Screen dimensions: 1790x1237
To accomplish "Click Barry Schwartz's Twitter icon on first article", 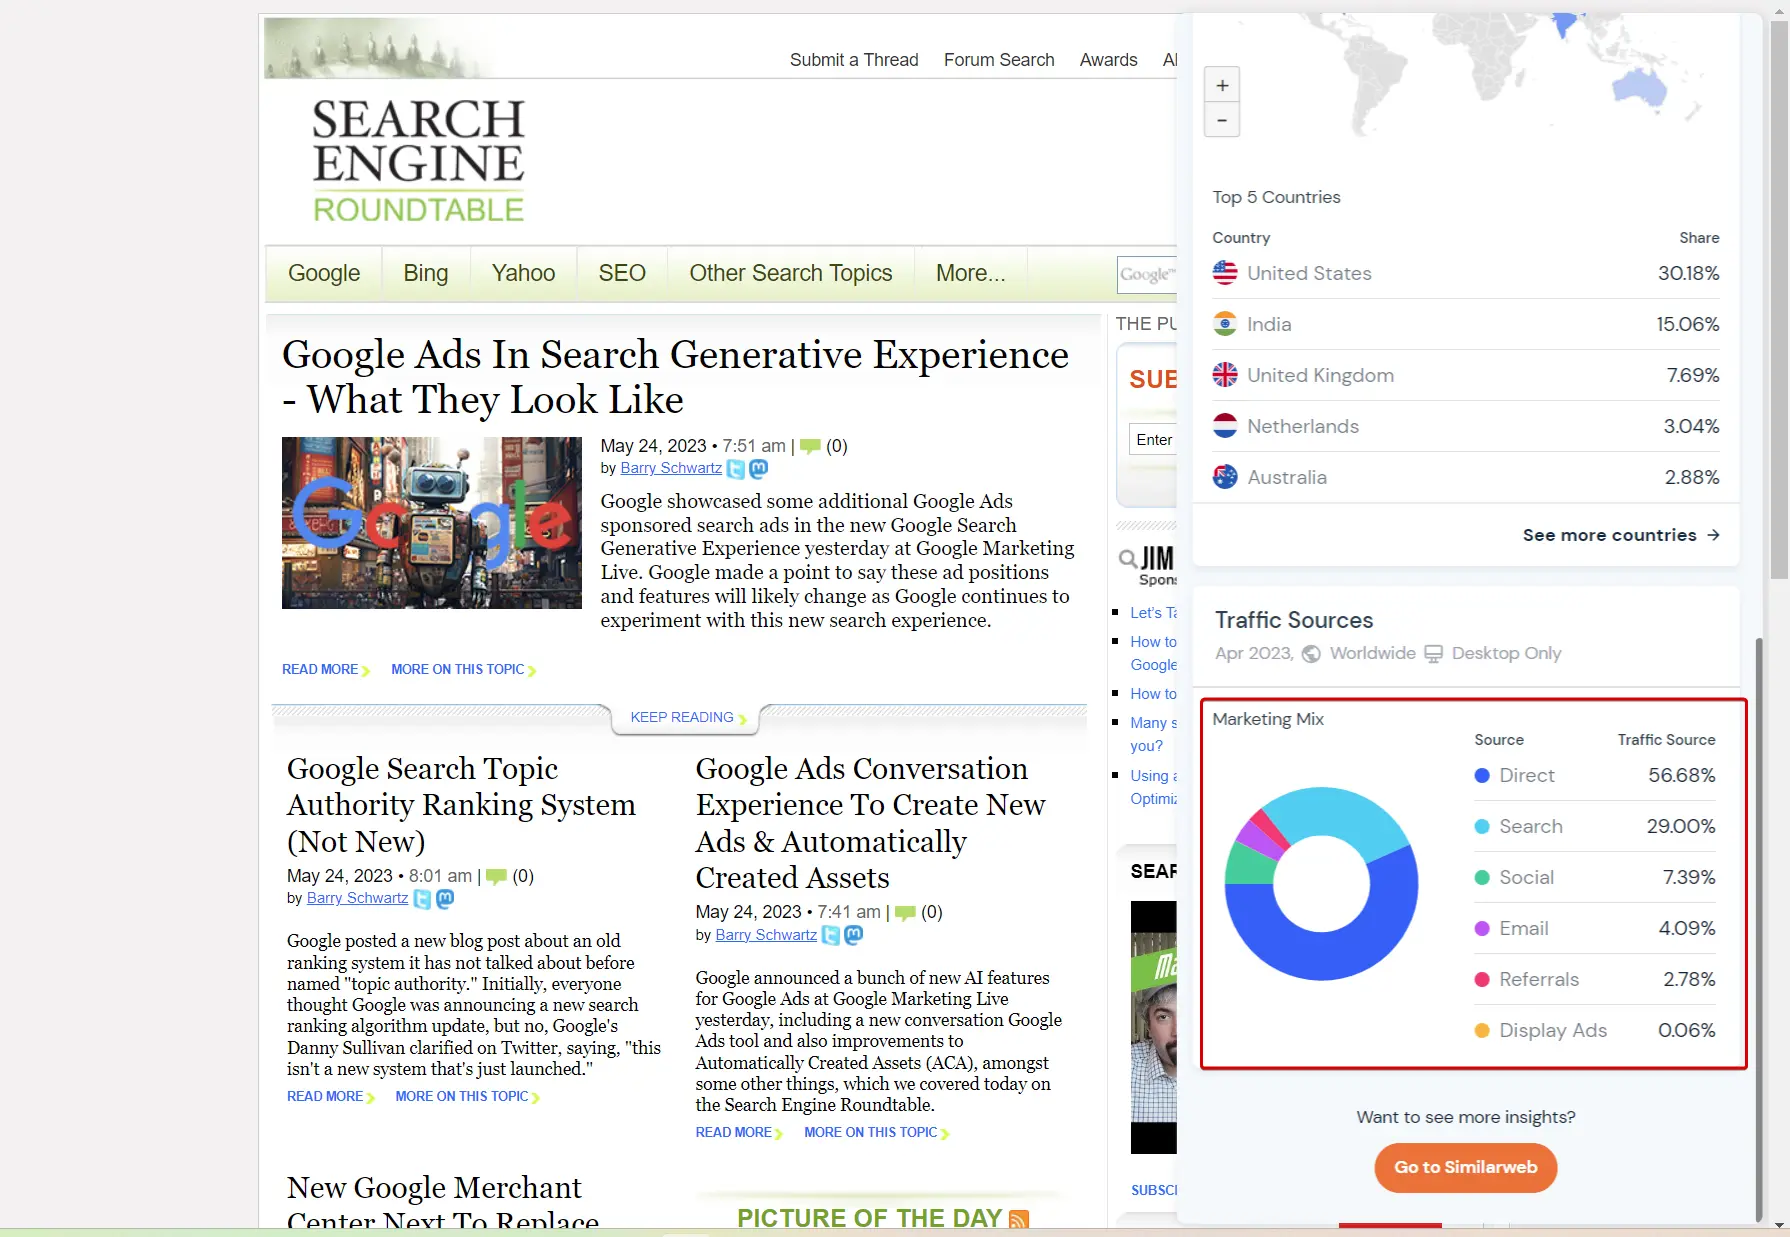I will [736, 468].
